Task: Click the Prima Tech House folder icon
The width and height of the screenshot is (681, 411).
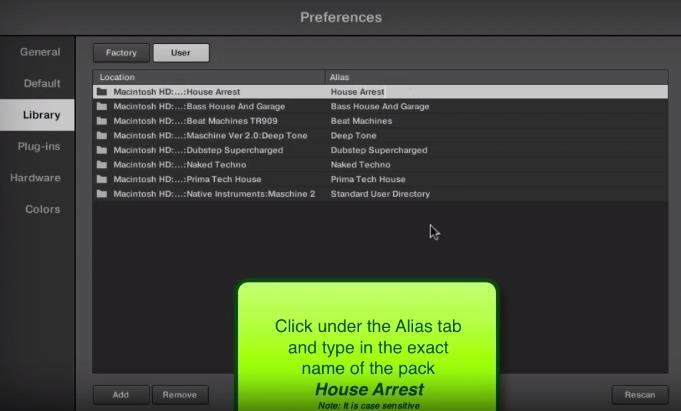Action: click(102, 179)
